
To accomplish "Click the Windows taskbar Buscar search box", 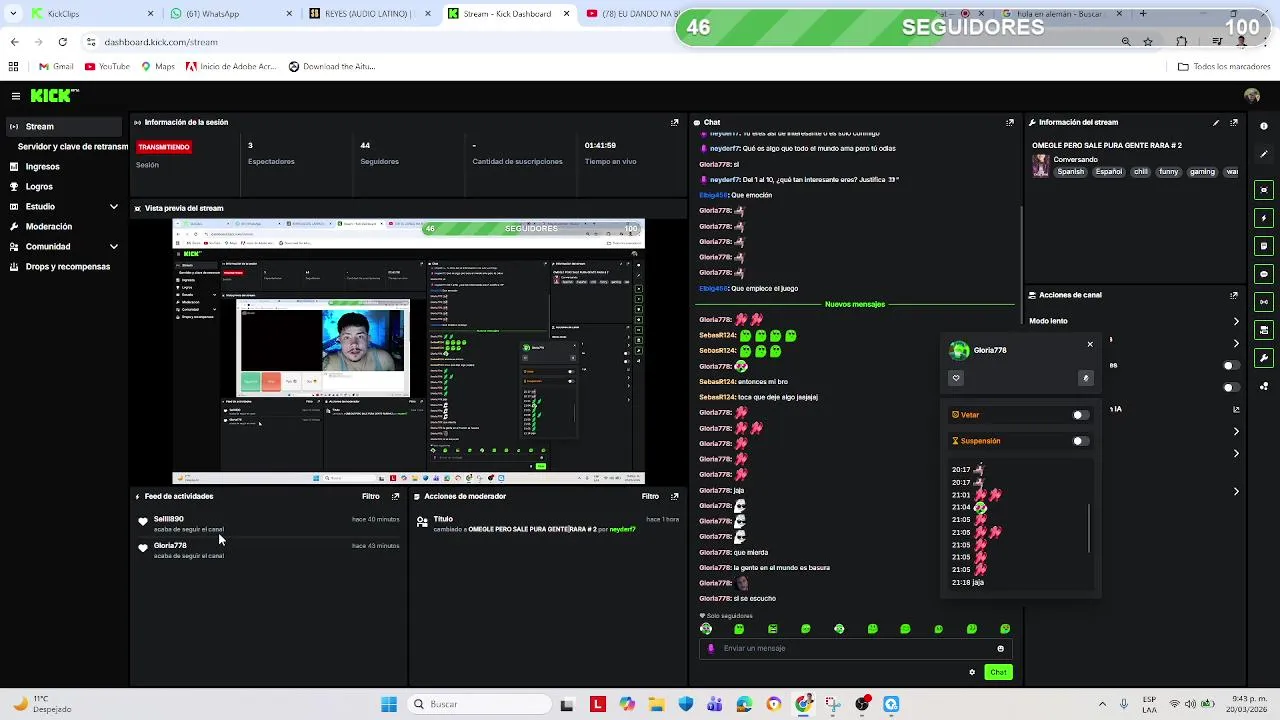I will [x=478, y=704].
